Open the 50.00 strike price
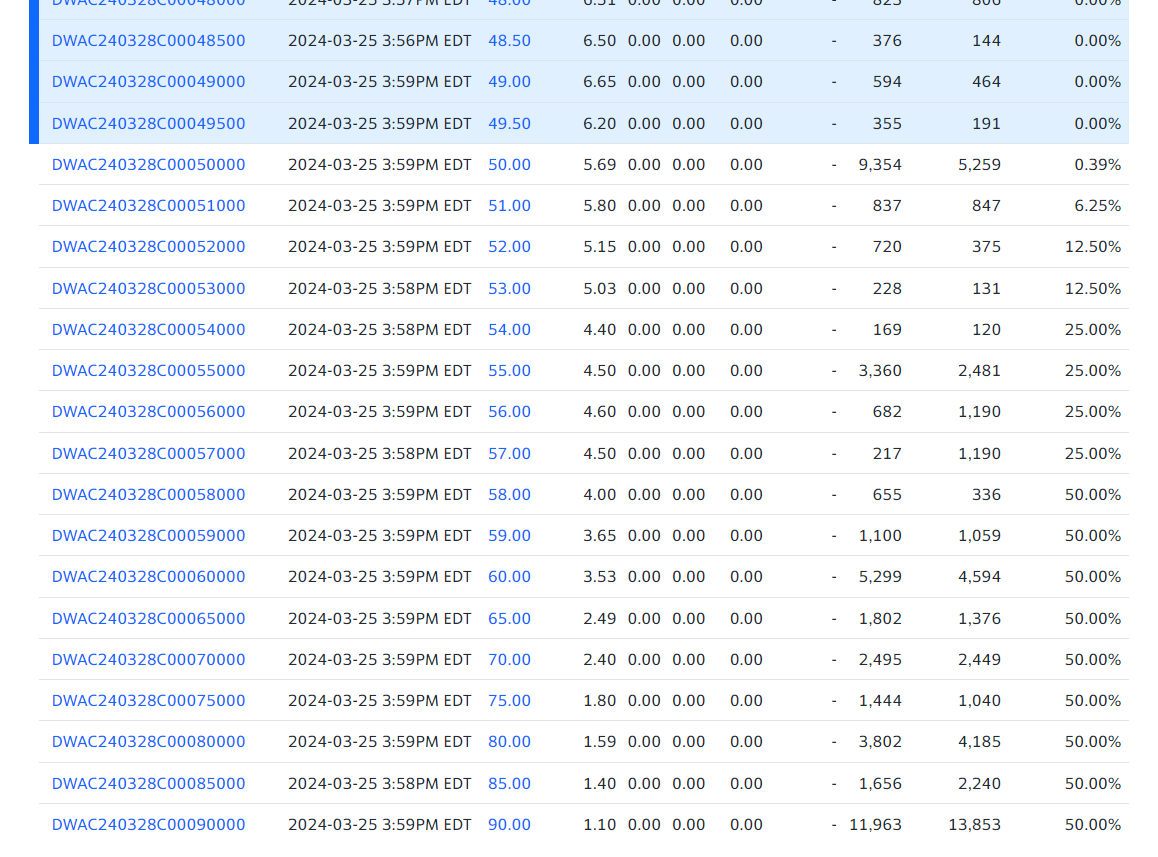Viewport: 1158px width, 857px height. 509,165
